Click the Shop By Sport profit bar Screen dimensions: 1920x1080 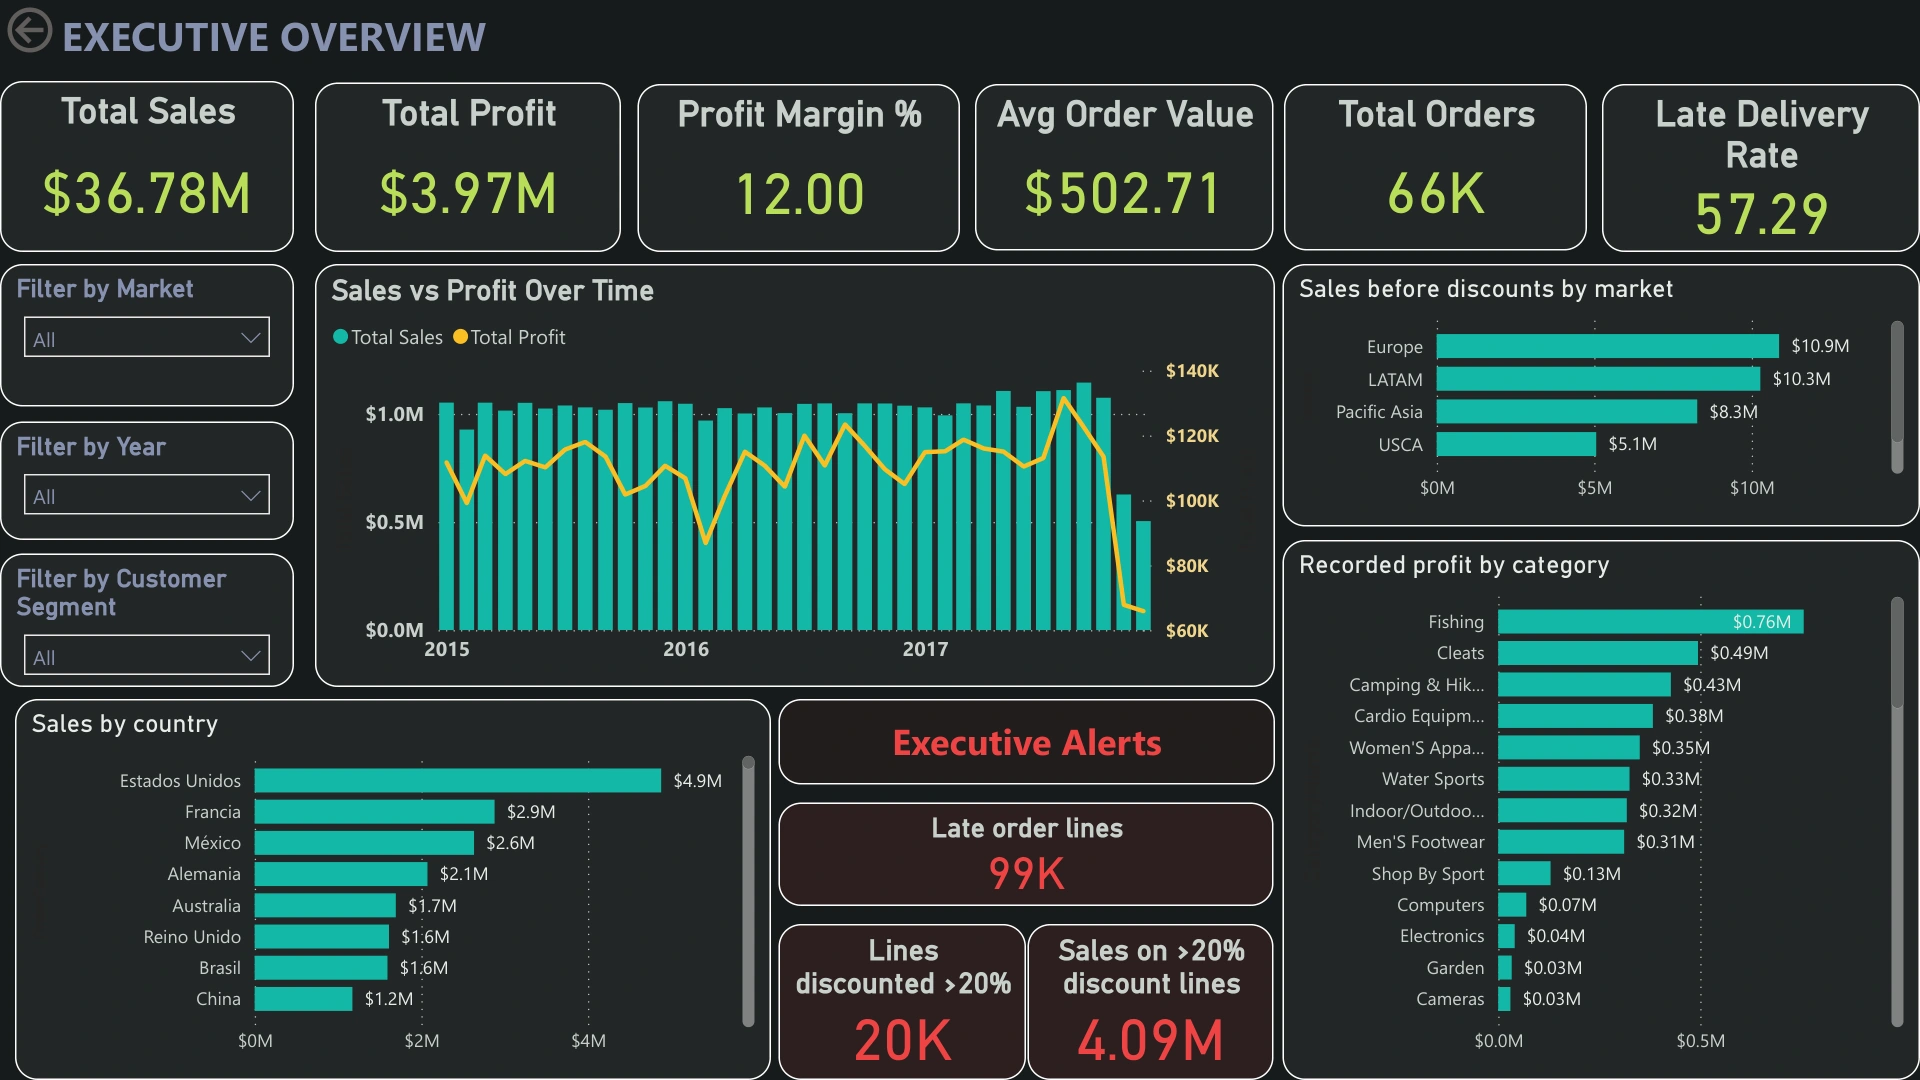click(1524, 873)
